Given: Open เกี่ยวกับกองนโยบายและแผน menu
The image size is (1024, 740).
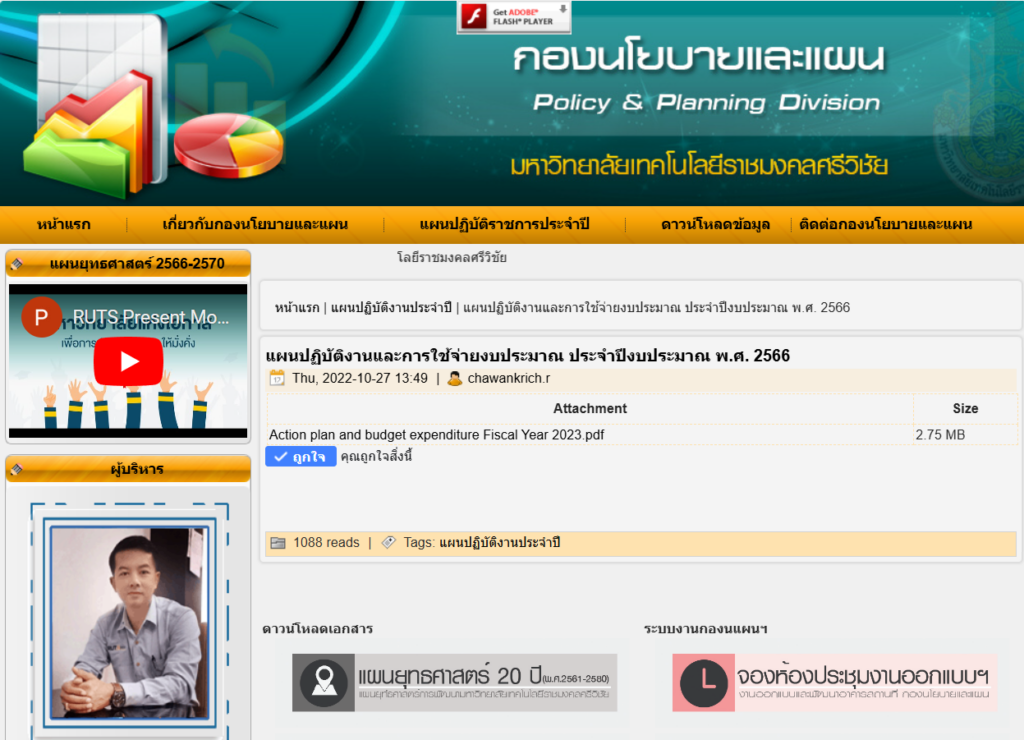Looking at the screenshot, I should coord(255,224).
